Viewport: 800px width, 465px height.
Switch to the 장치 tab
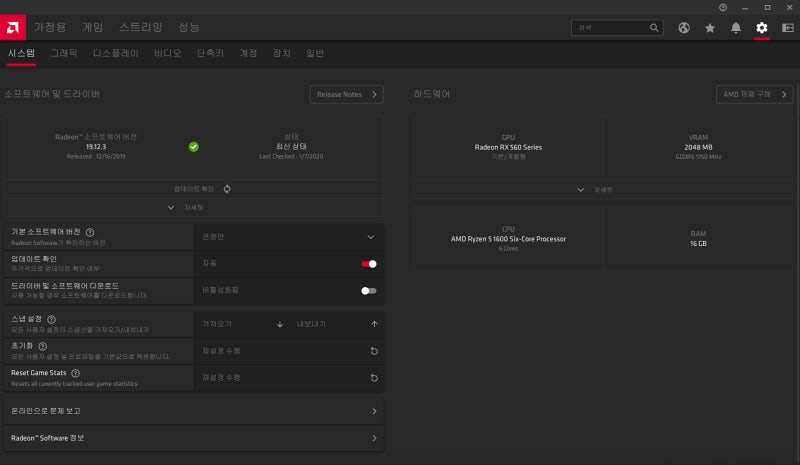click(282, 53)
